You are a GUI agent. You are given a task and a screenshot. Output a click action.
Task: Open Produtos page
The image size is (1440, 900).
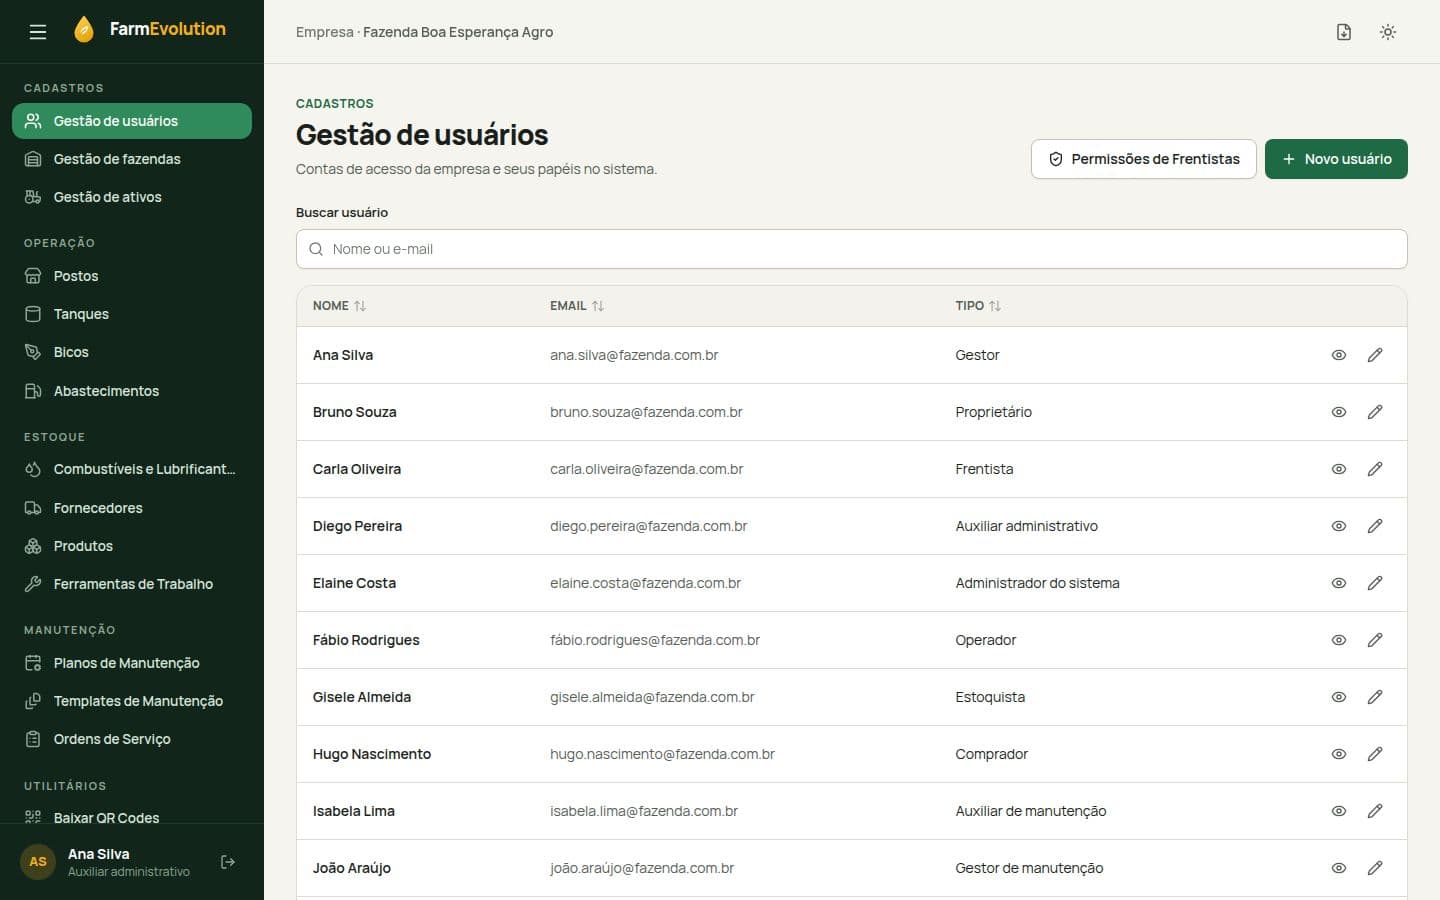132,546
